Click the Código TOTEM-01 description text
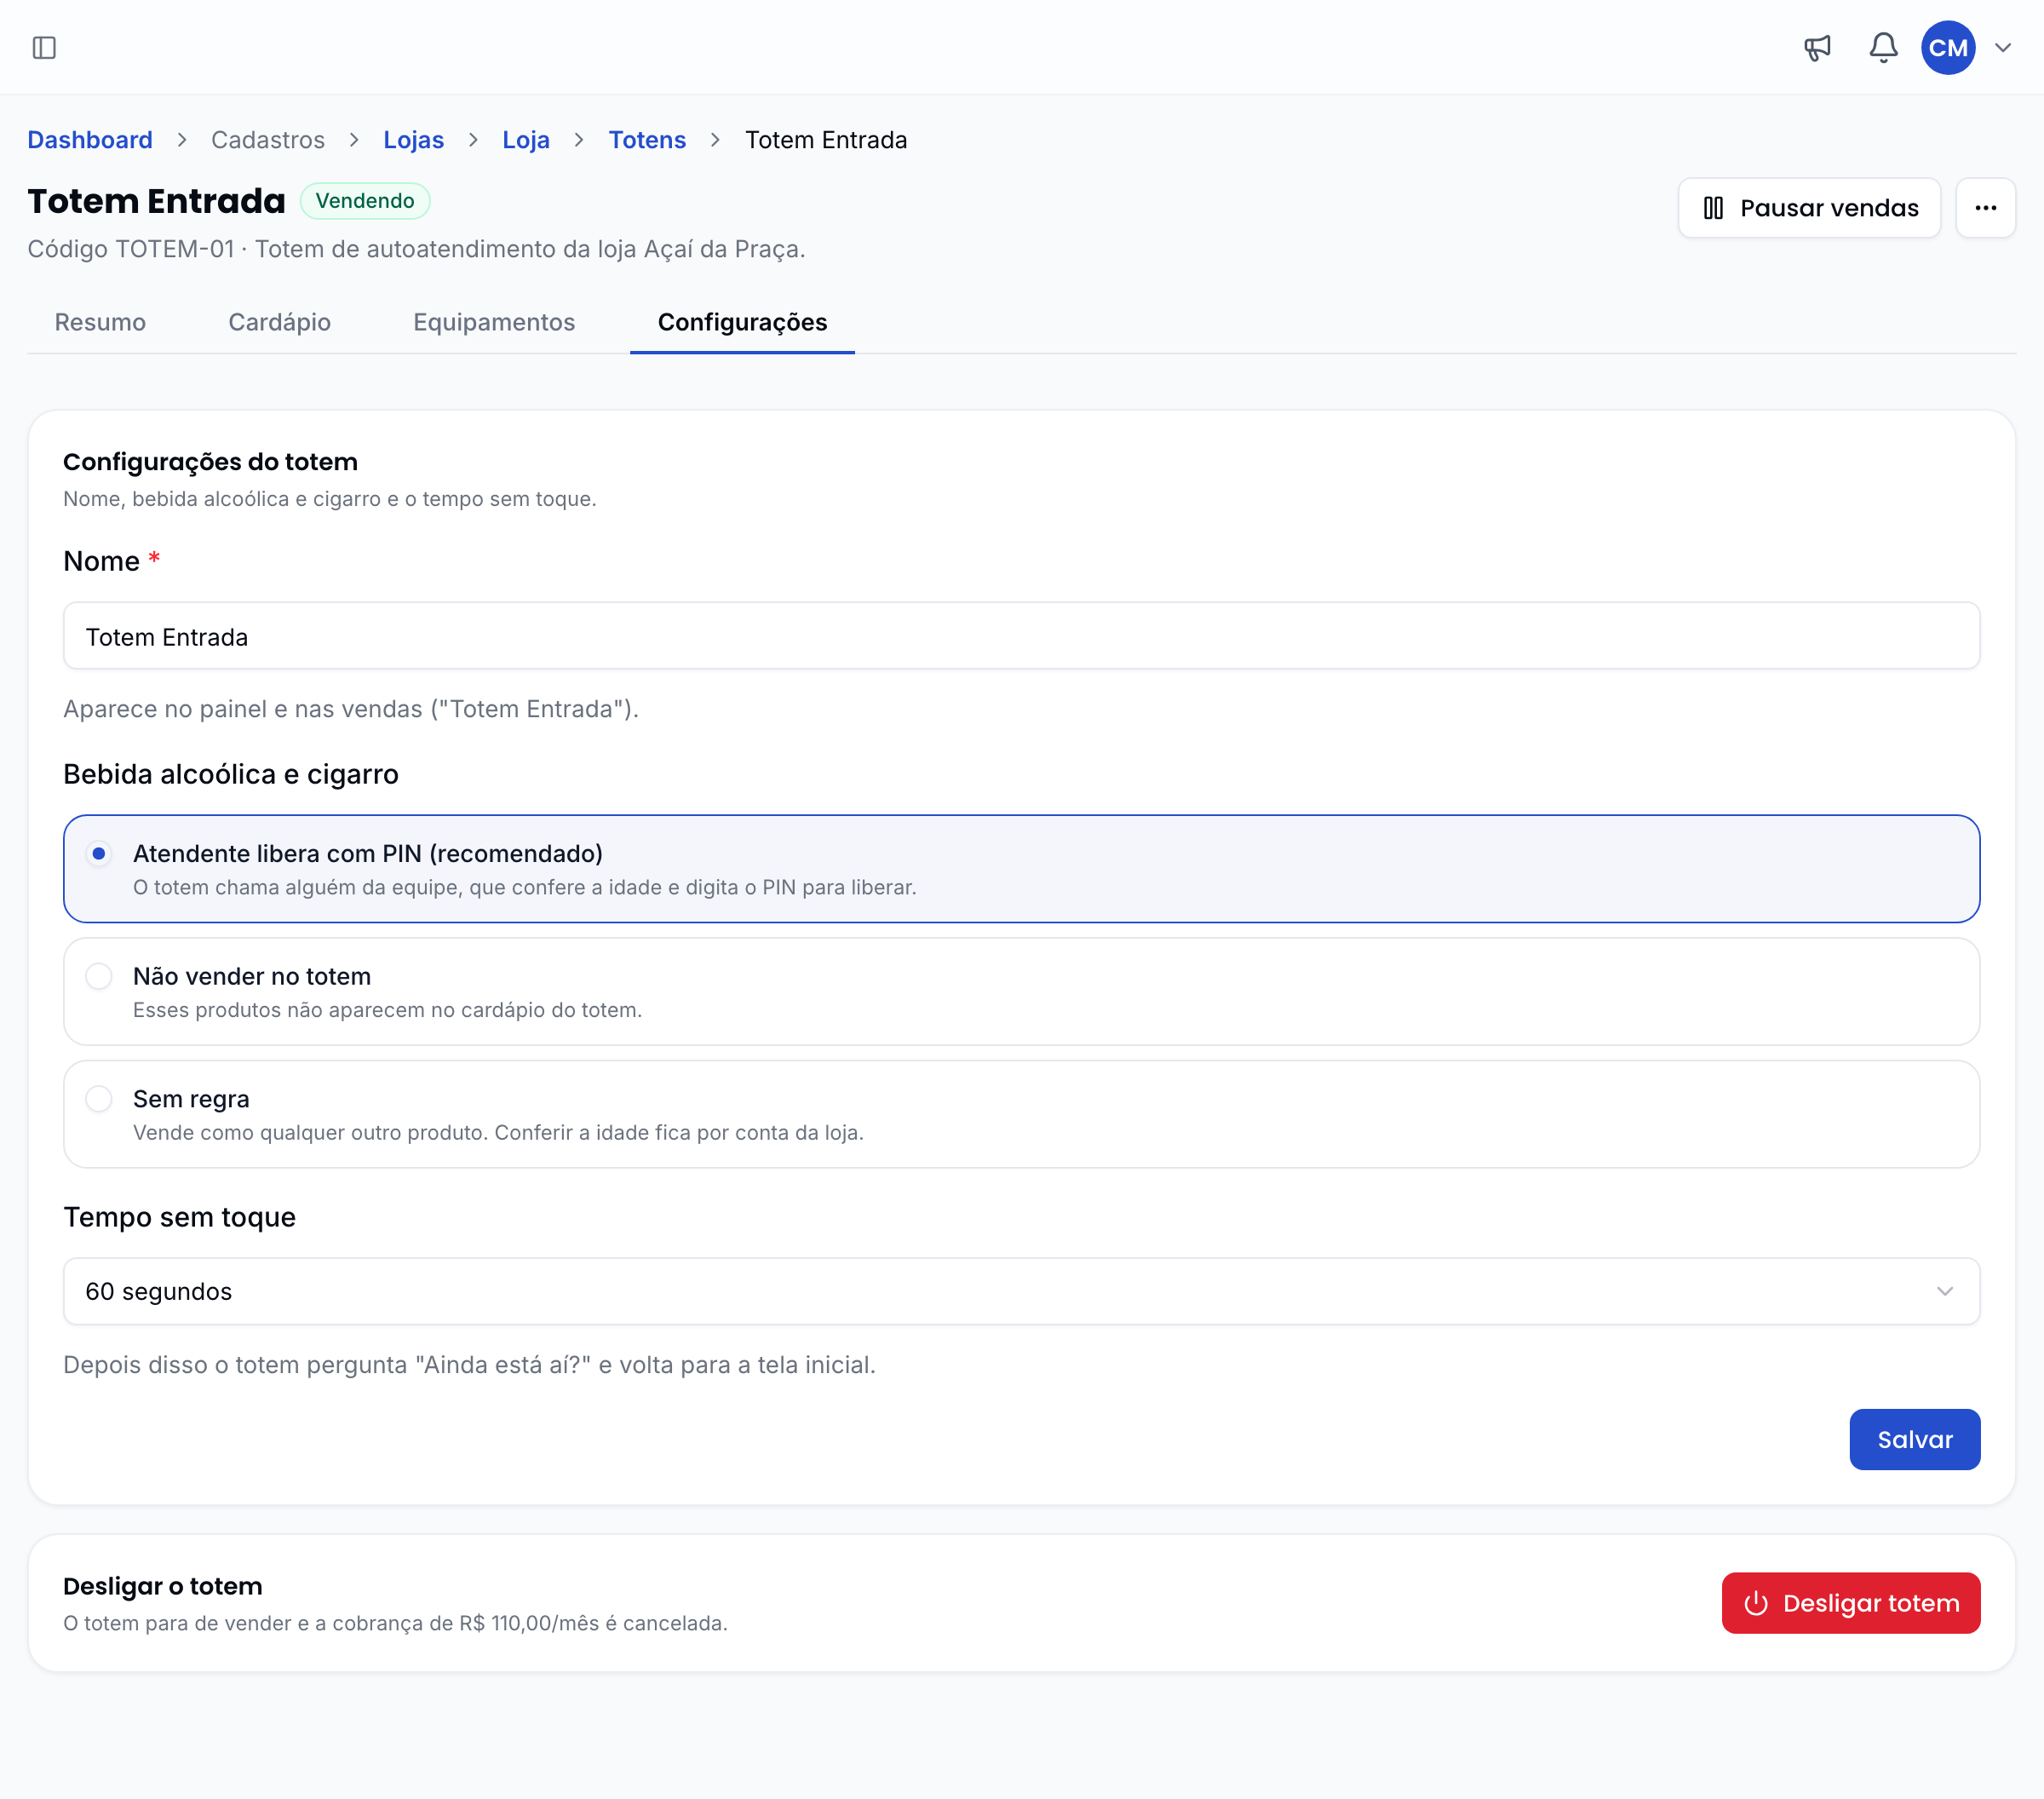 pyautogui.click(x=416, y=249)
